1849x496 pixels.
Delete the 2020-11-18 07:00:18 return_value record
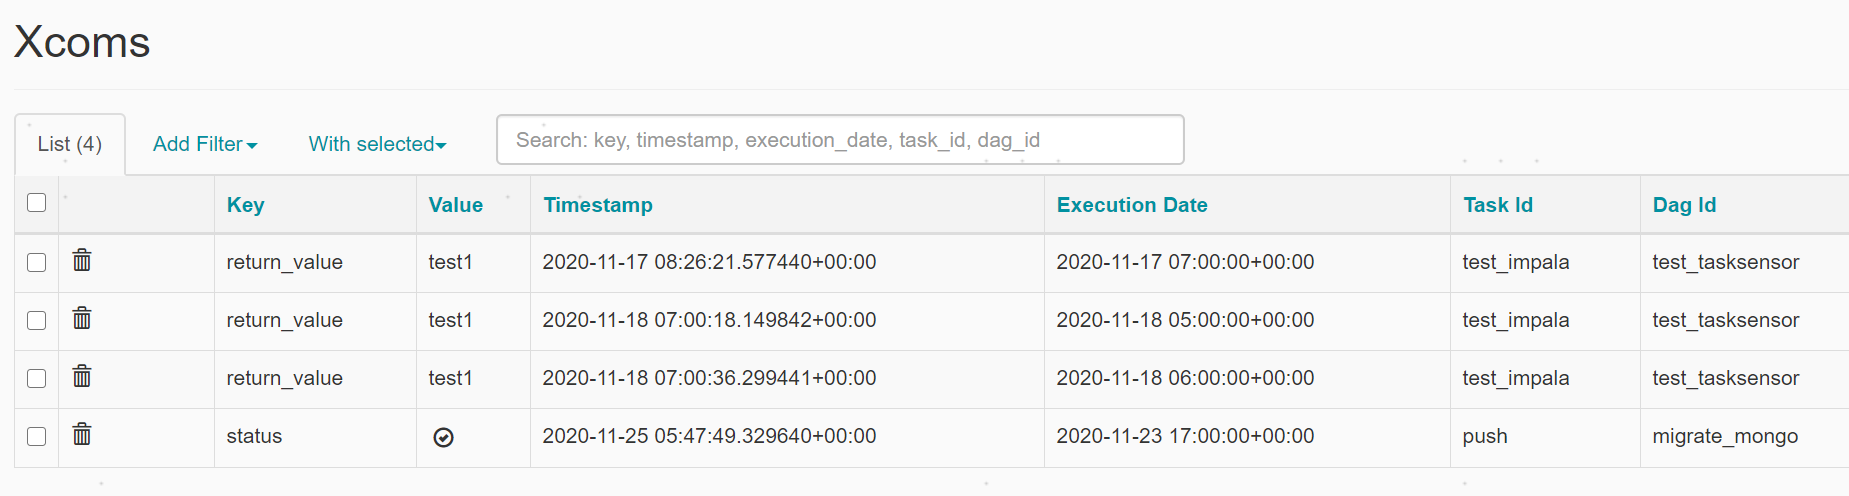pyautogui.click(x=82, y=319)
